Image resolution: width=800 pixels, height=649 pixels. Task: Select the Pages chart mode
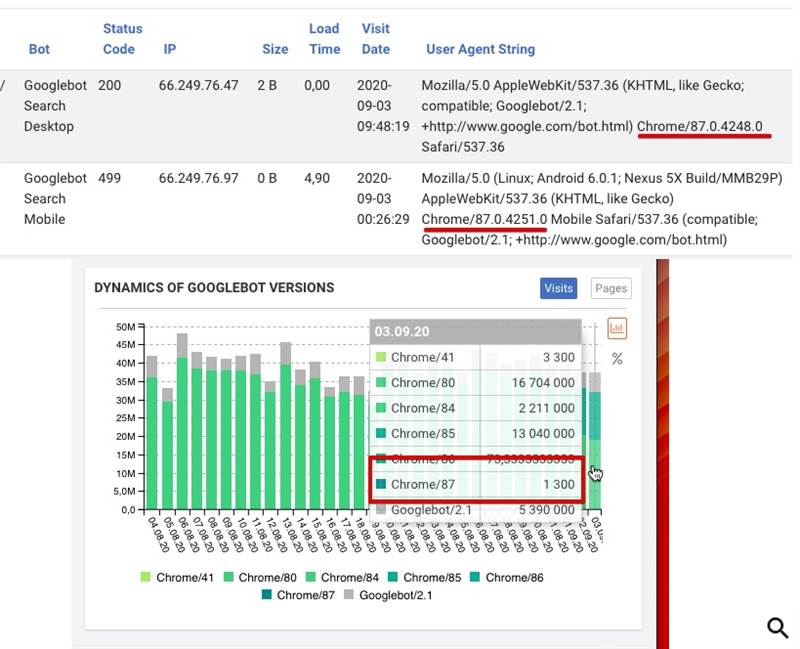coord(611,288)
